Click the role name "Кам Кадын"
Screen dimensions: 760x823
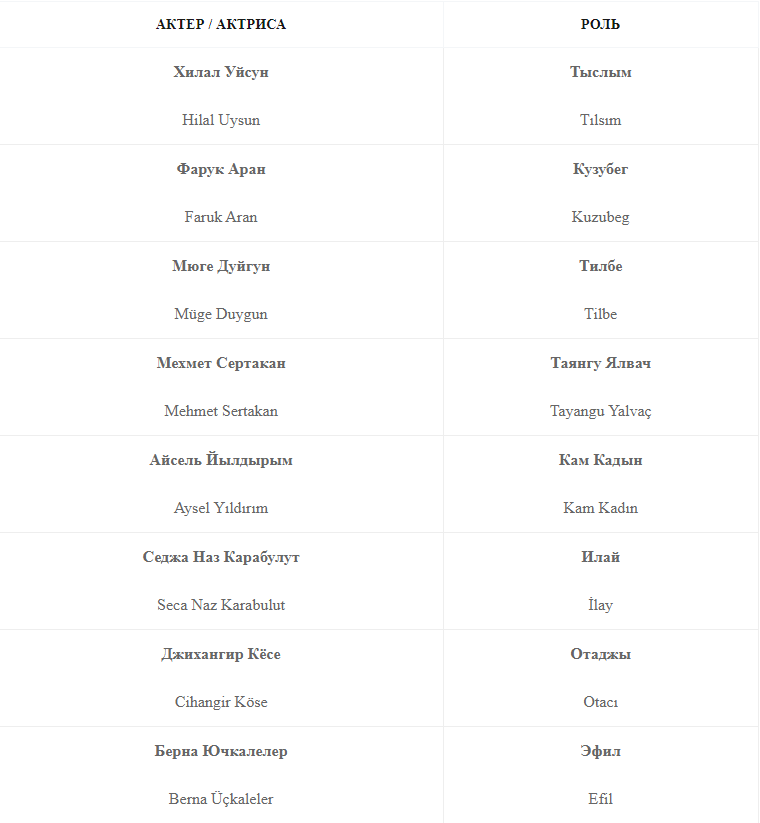click(x=600, y=460)
